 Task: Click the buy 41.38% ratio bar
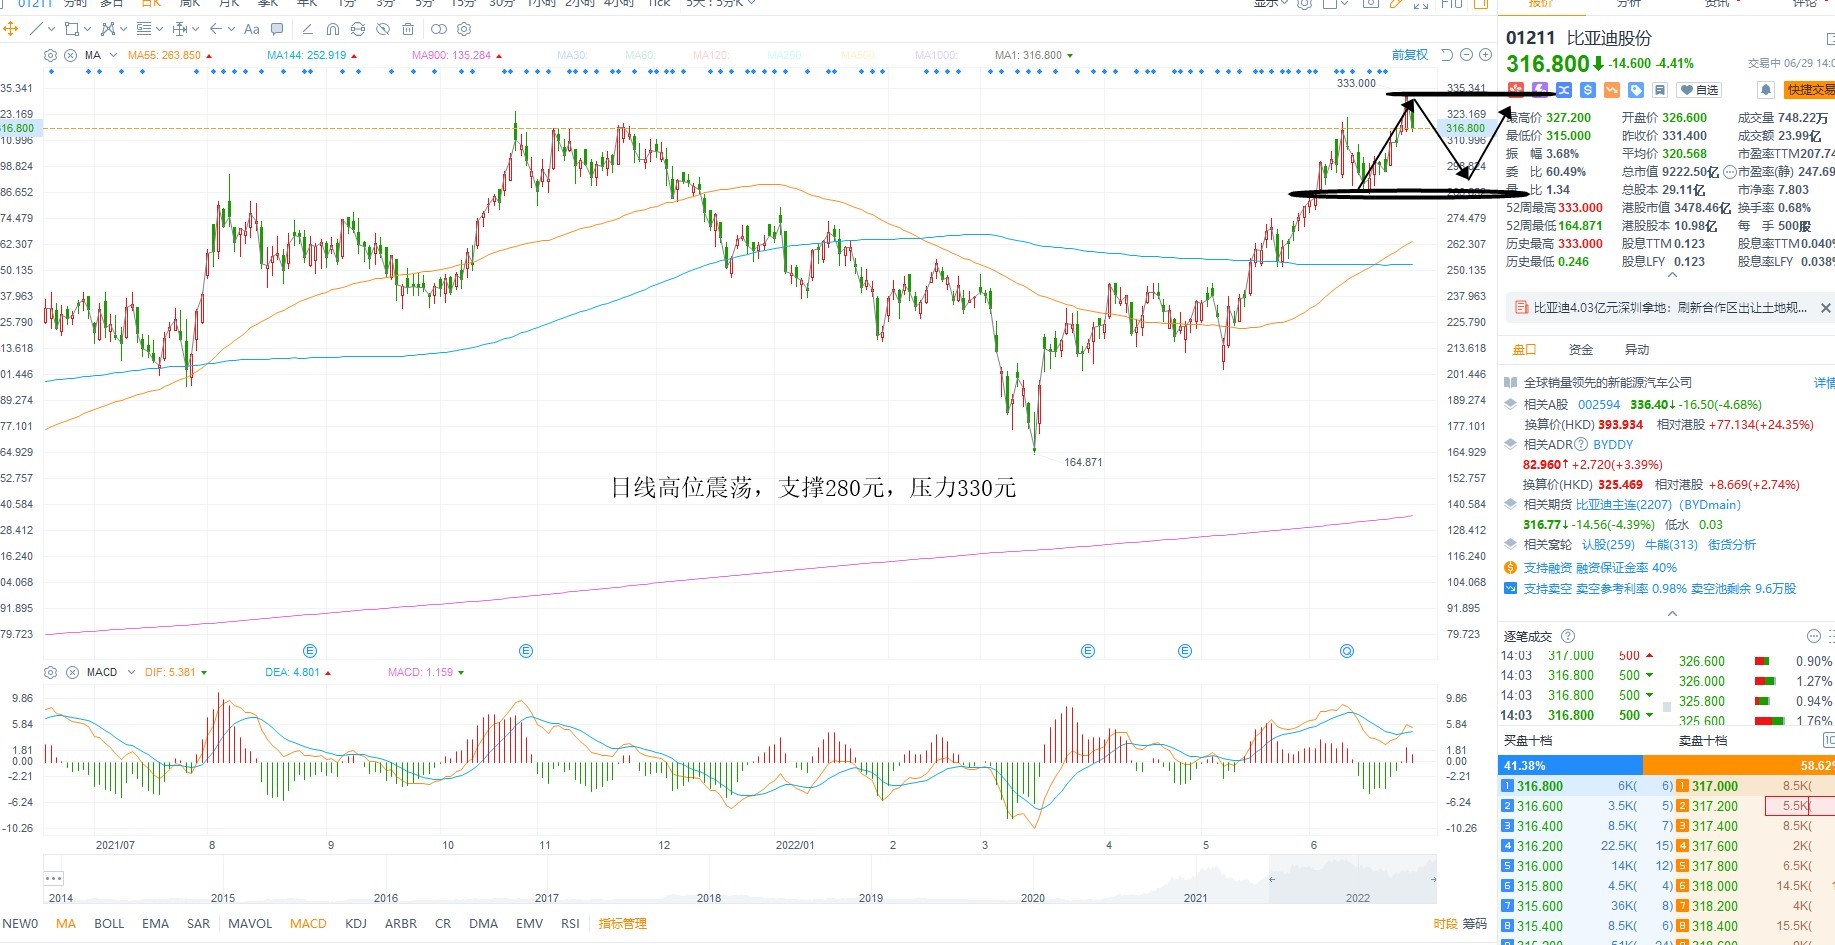click(x=1569, y=765)
